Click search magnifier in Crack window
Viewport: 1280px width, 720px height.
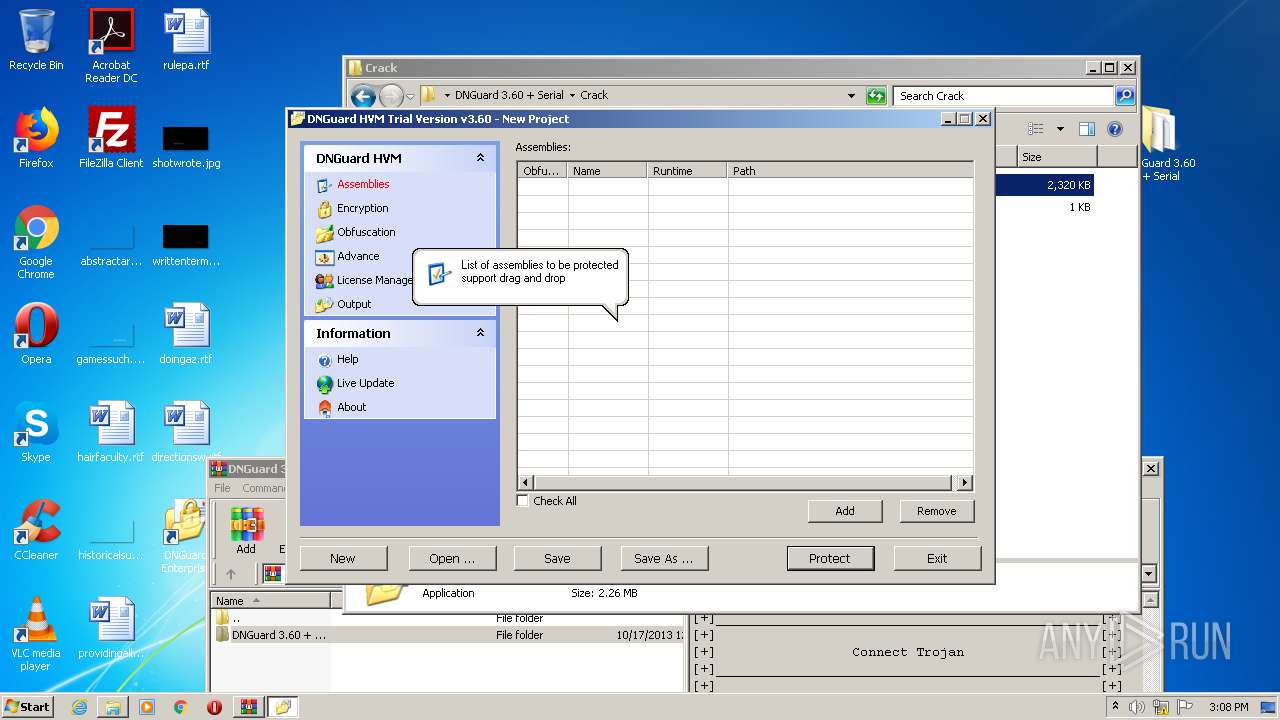tap(1125, 96)
